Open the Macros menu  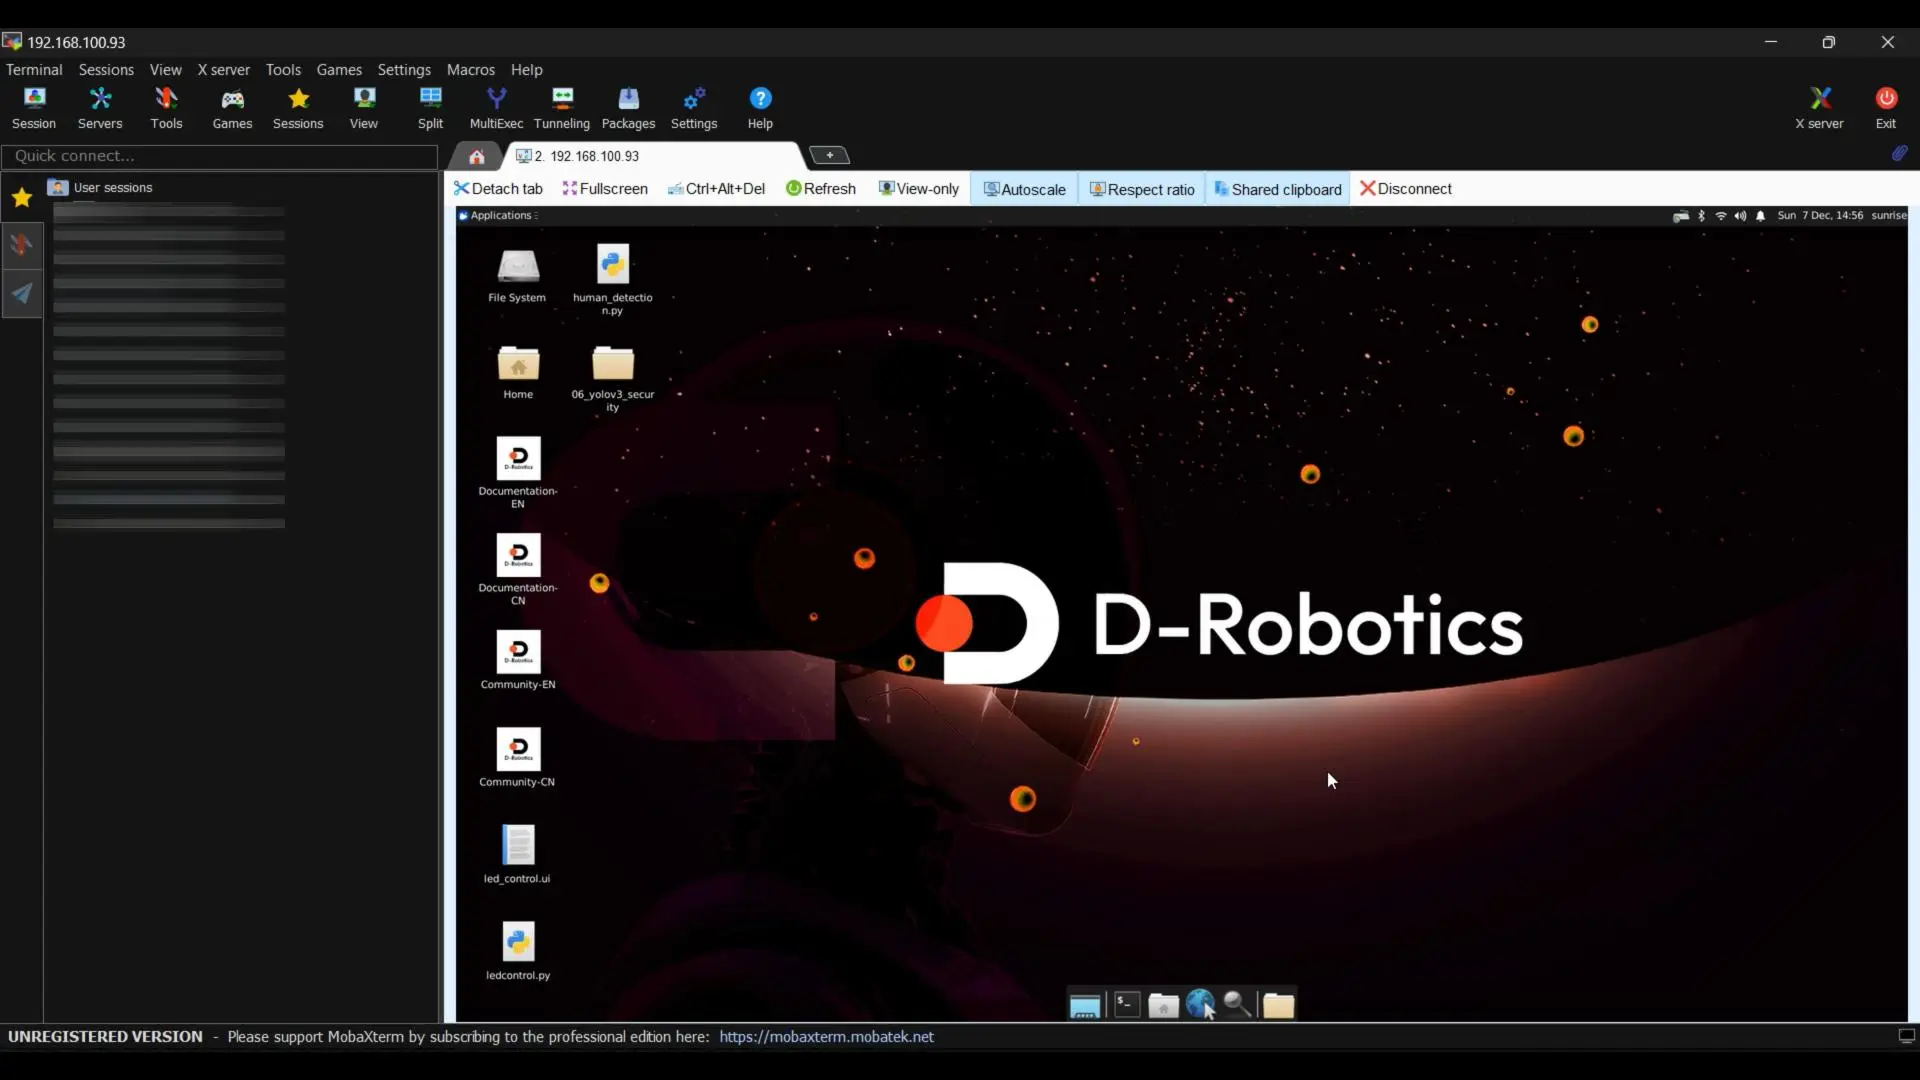click(x=470, y=70)
